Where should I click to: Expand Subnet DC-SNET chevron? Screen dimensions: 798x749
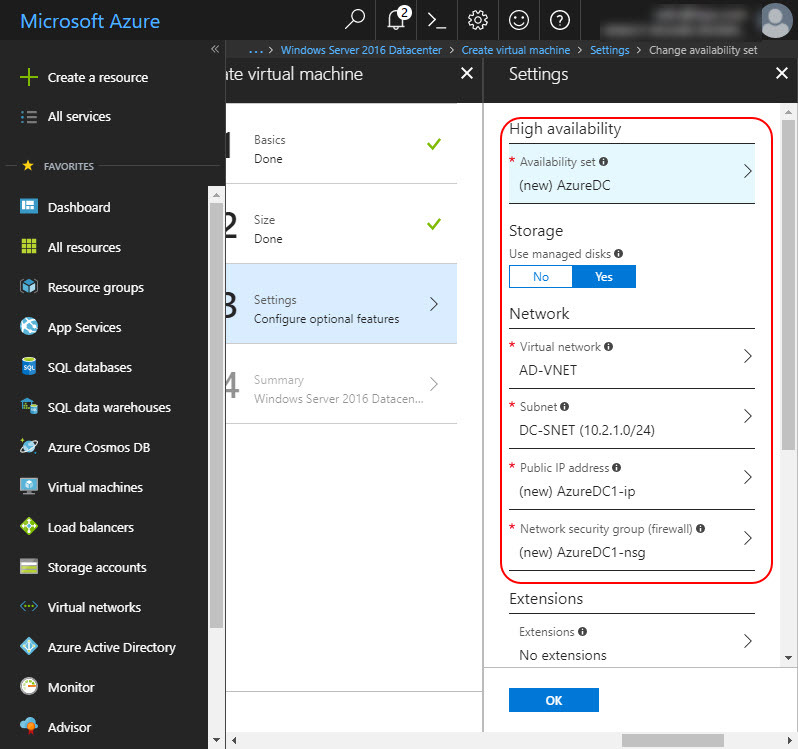[x=748, y=416]
